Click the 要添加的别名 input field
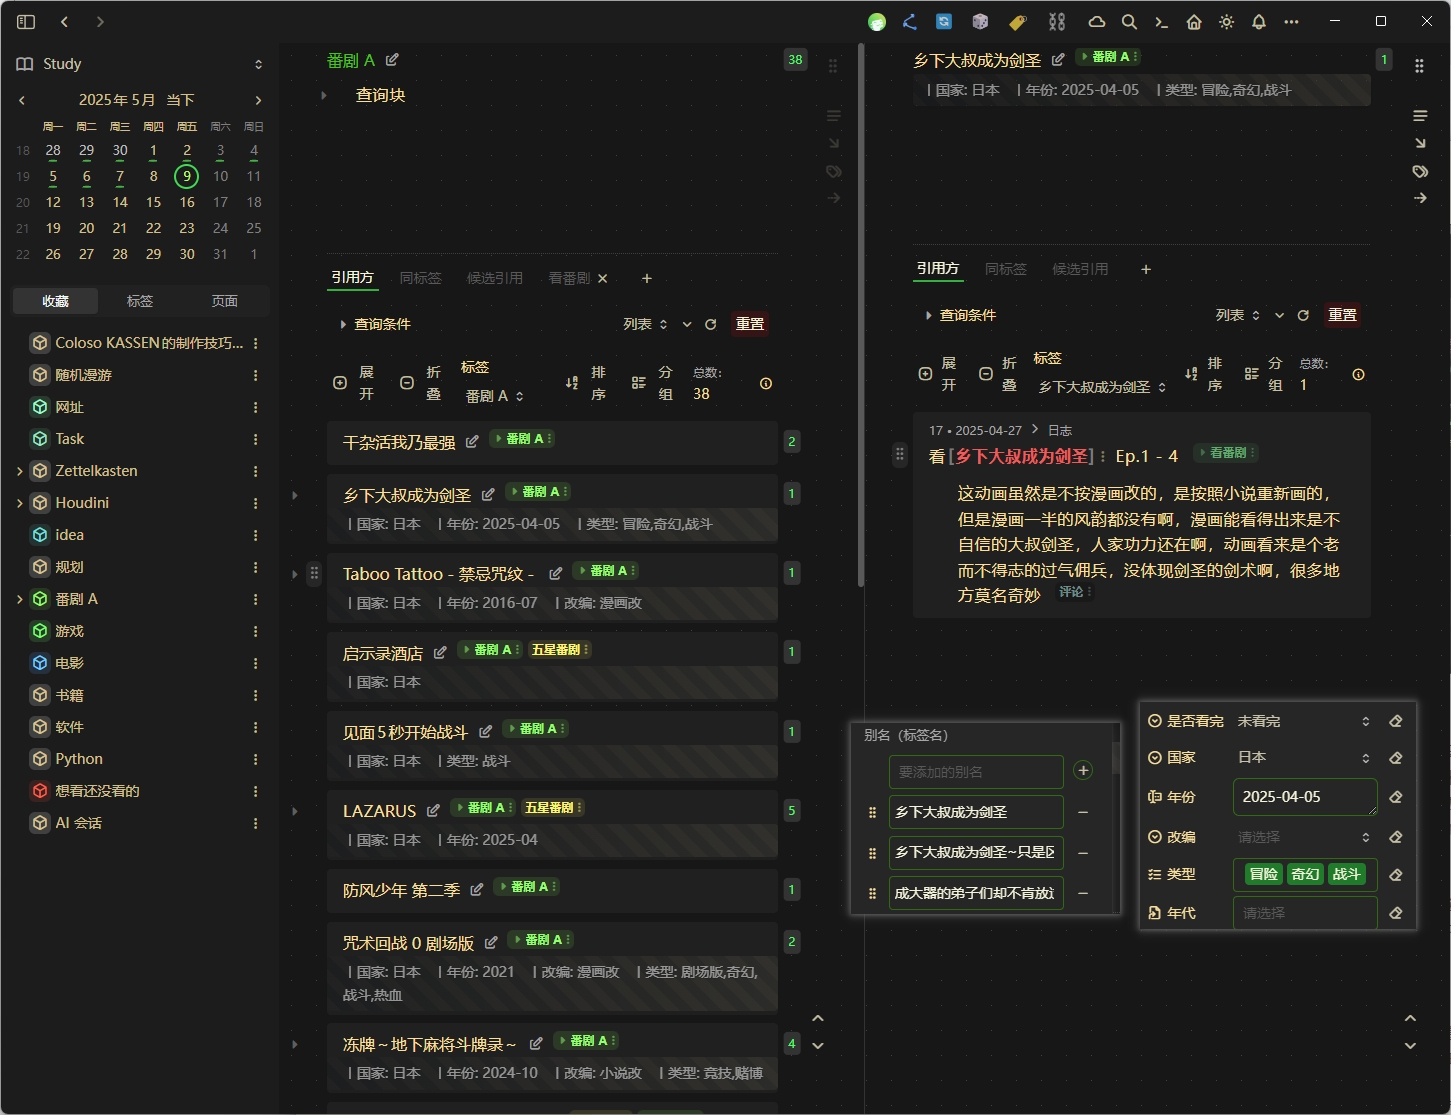Viewport: 1451px width, 1115px height. coord(975,772)
